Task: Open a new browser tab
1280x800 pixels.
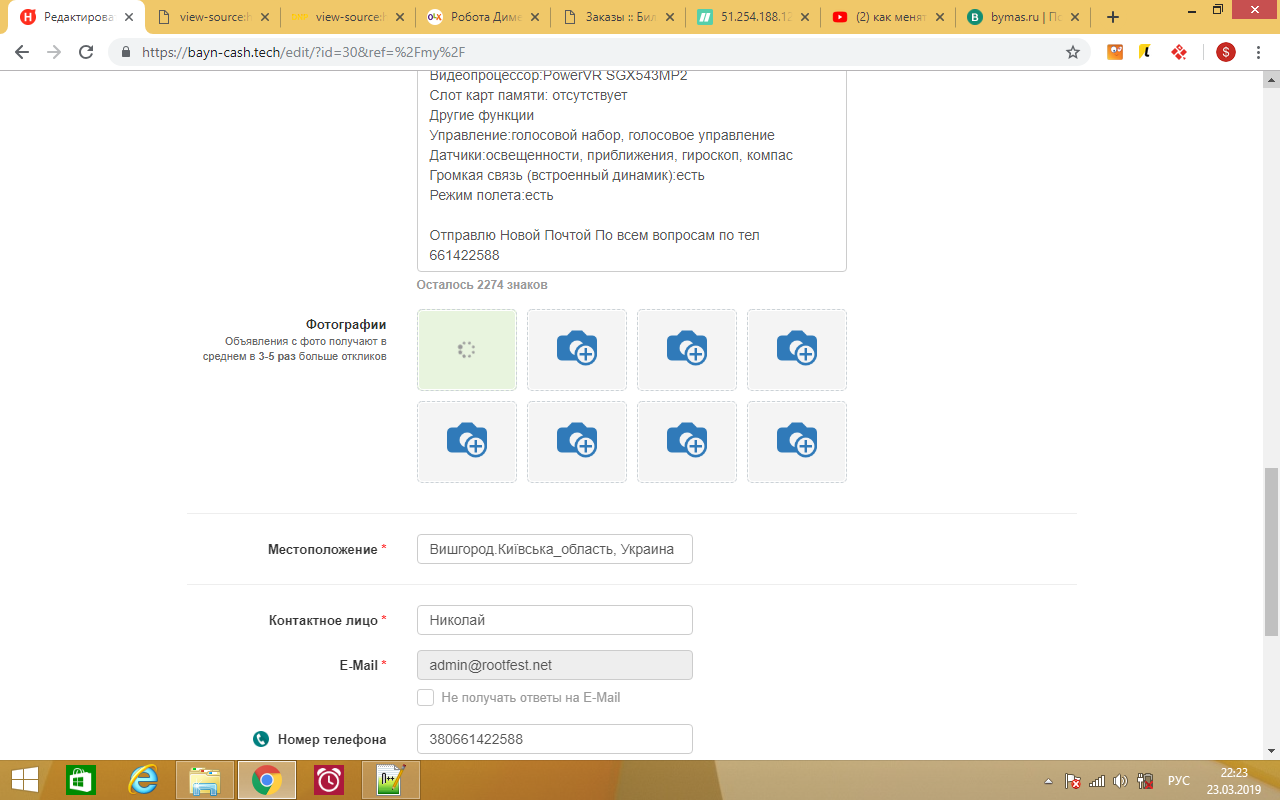Action: click(x=1113, y=17)
